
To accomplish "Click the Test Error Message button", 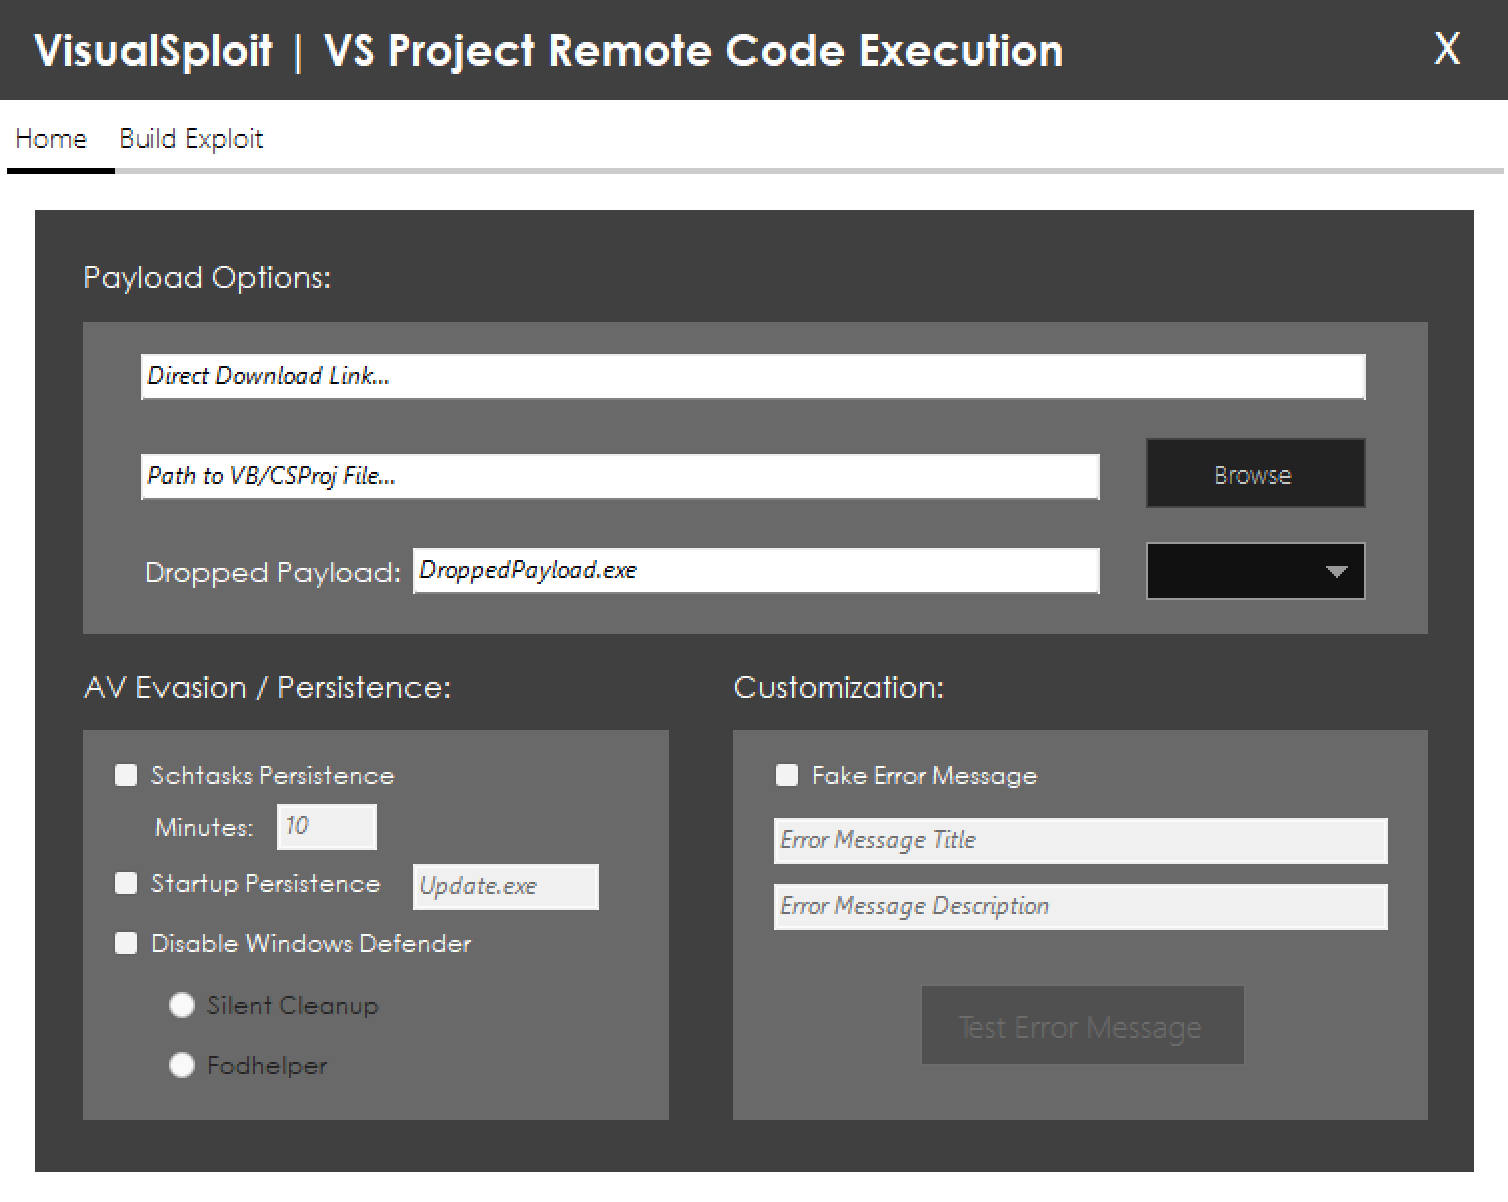I will pos(1082,1026).
